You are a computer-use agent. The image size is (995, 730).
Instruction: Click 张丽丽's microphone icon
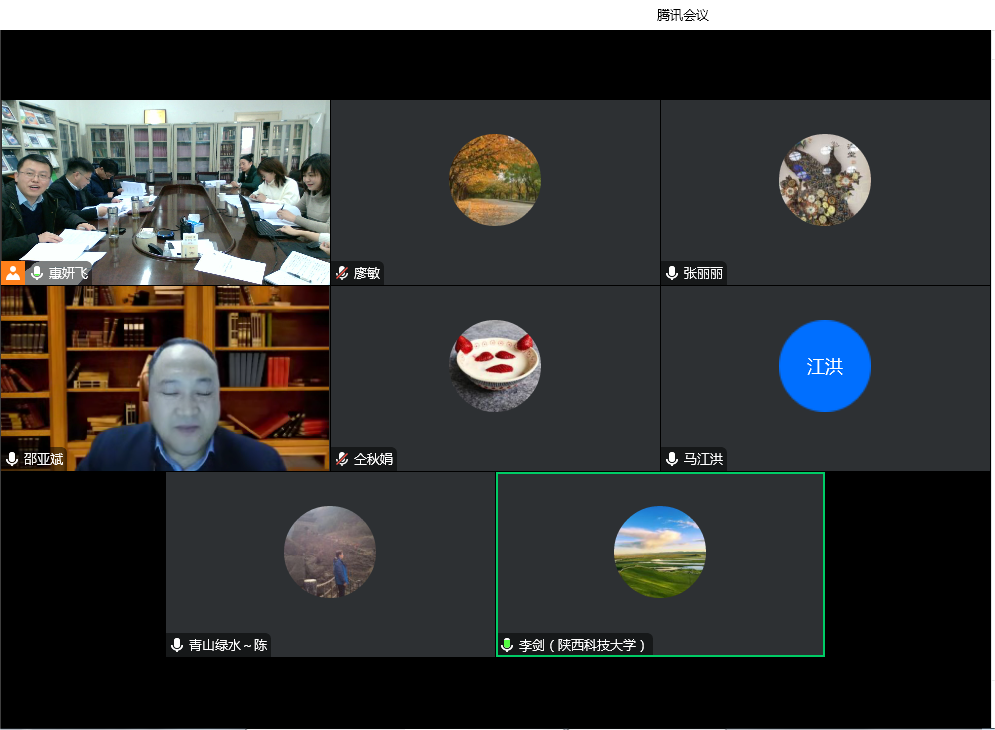(672, 273)
